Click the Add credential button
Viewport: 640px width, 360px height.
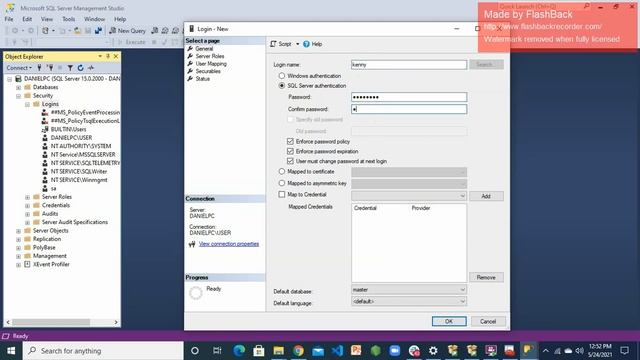pos(486,196)
